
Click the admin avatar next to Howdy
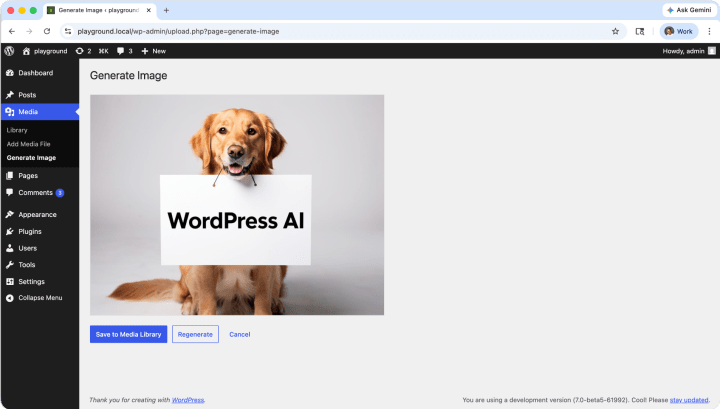(712, 51)
